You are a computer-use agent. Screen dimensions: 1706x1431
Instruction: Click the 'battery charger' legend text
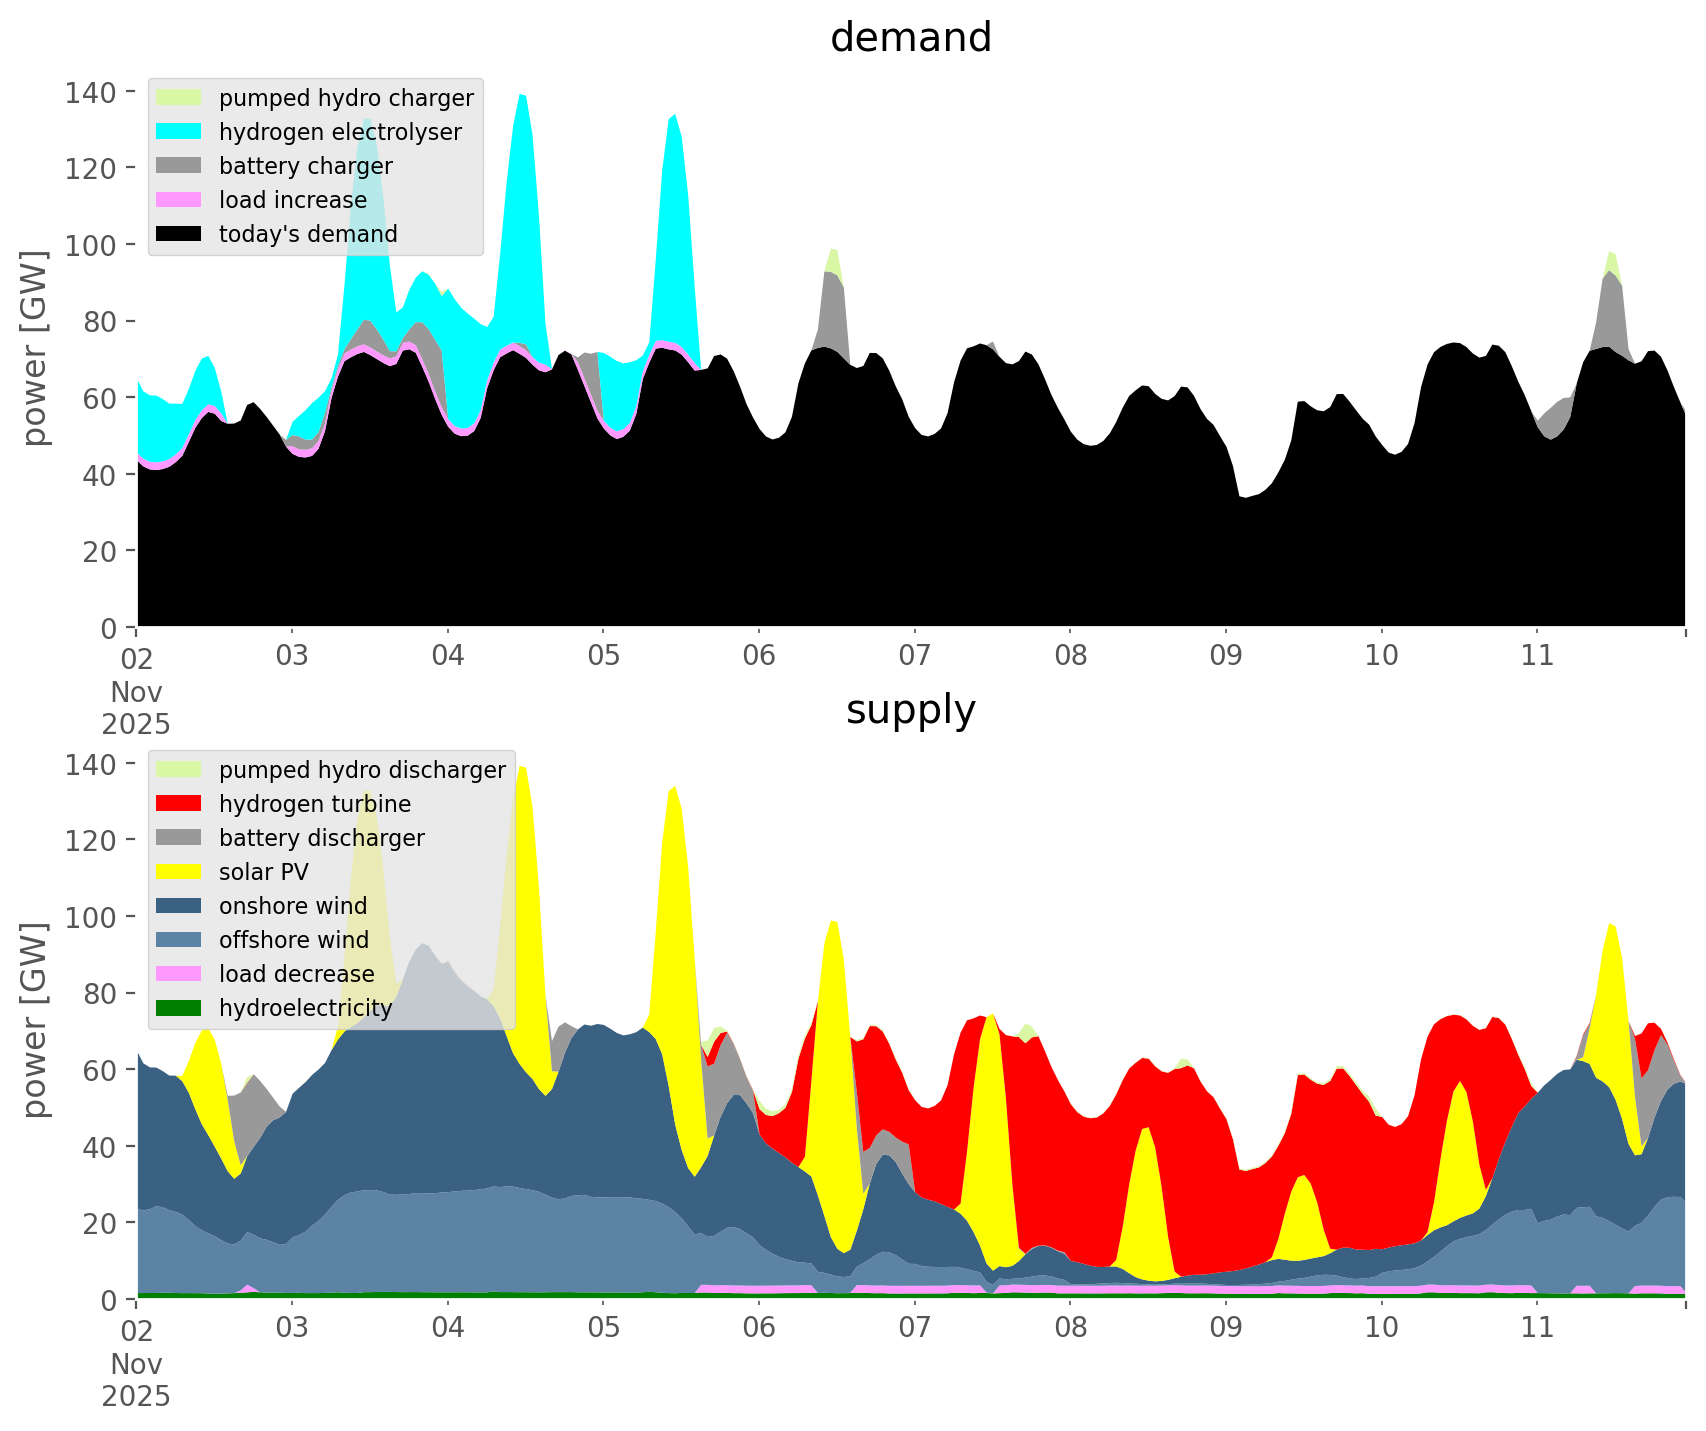[305, 166]
